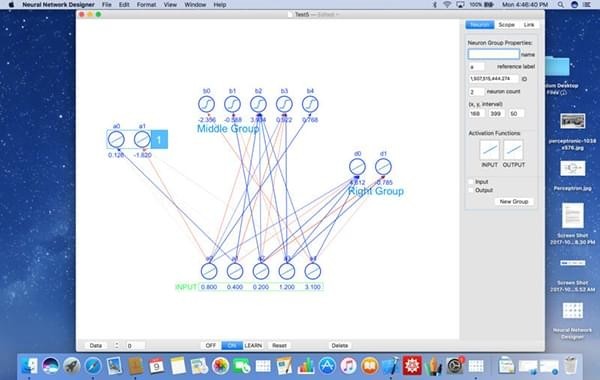This screenshot has width=600, height=380.
Task: Switch to the Scope tab
Action: pos(507,25)
